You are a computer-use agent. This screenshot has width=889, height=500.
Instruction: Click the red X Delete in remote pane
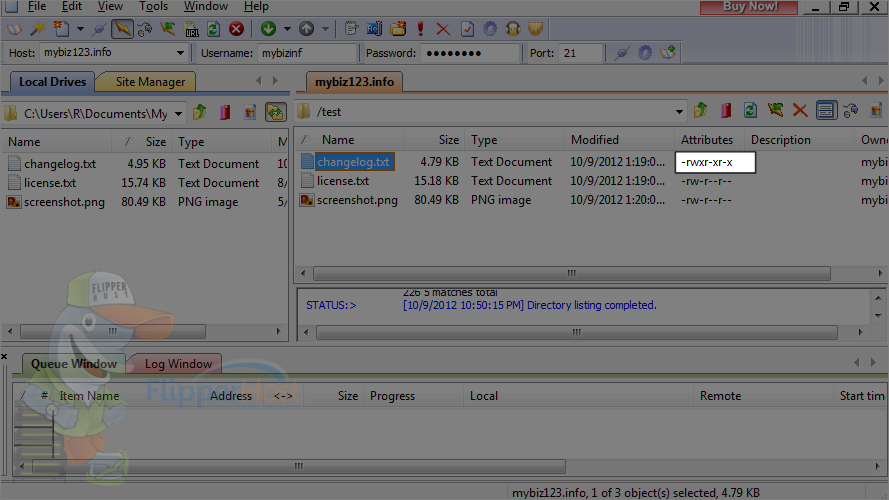pos(800,111)
